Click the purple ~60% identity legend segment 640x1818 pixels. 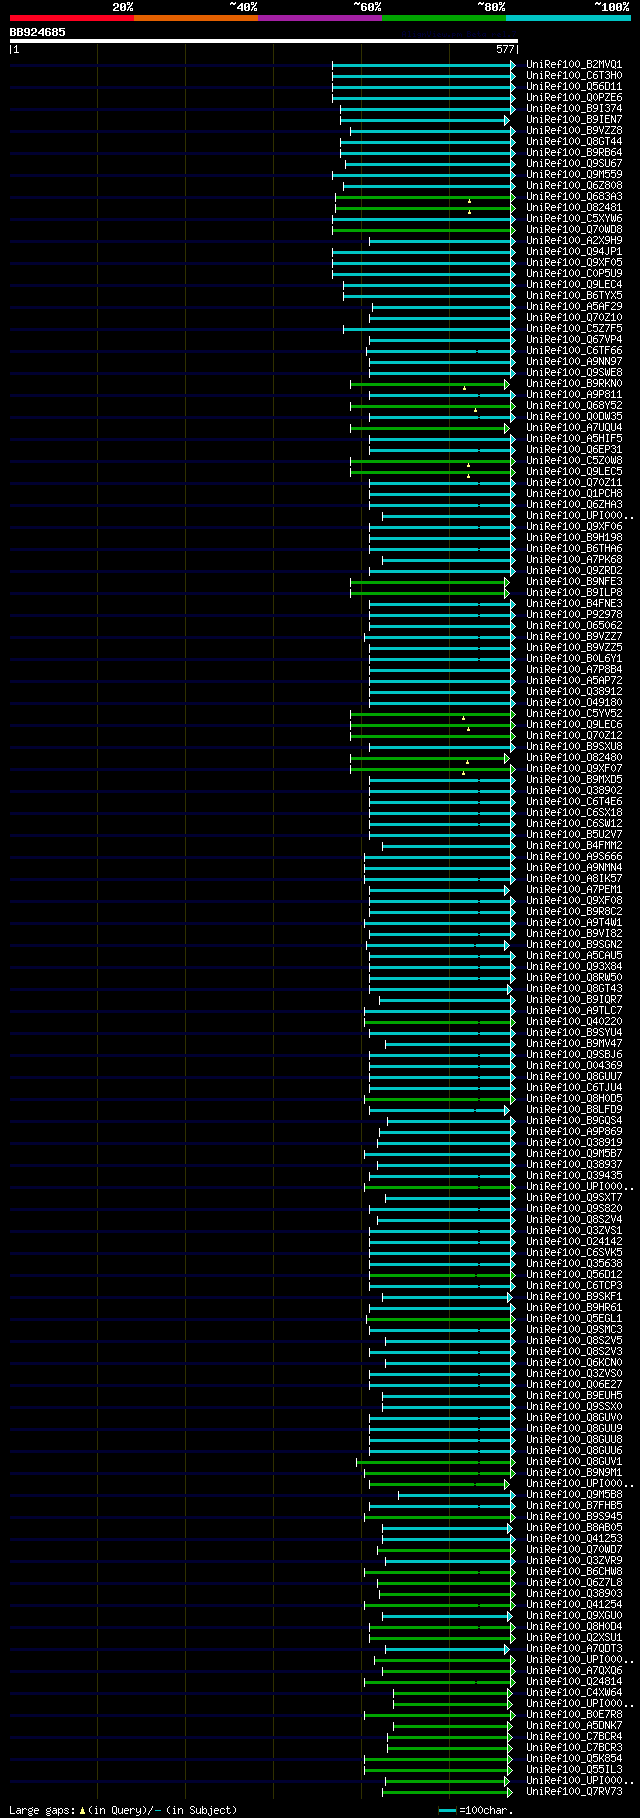pos(320,18)
